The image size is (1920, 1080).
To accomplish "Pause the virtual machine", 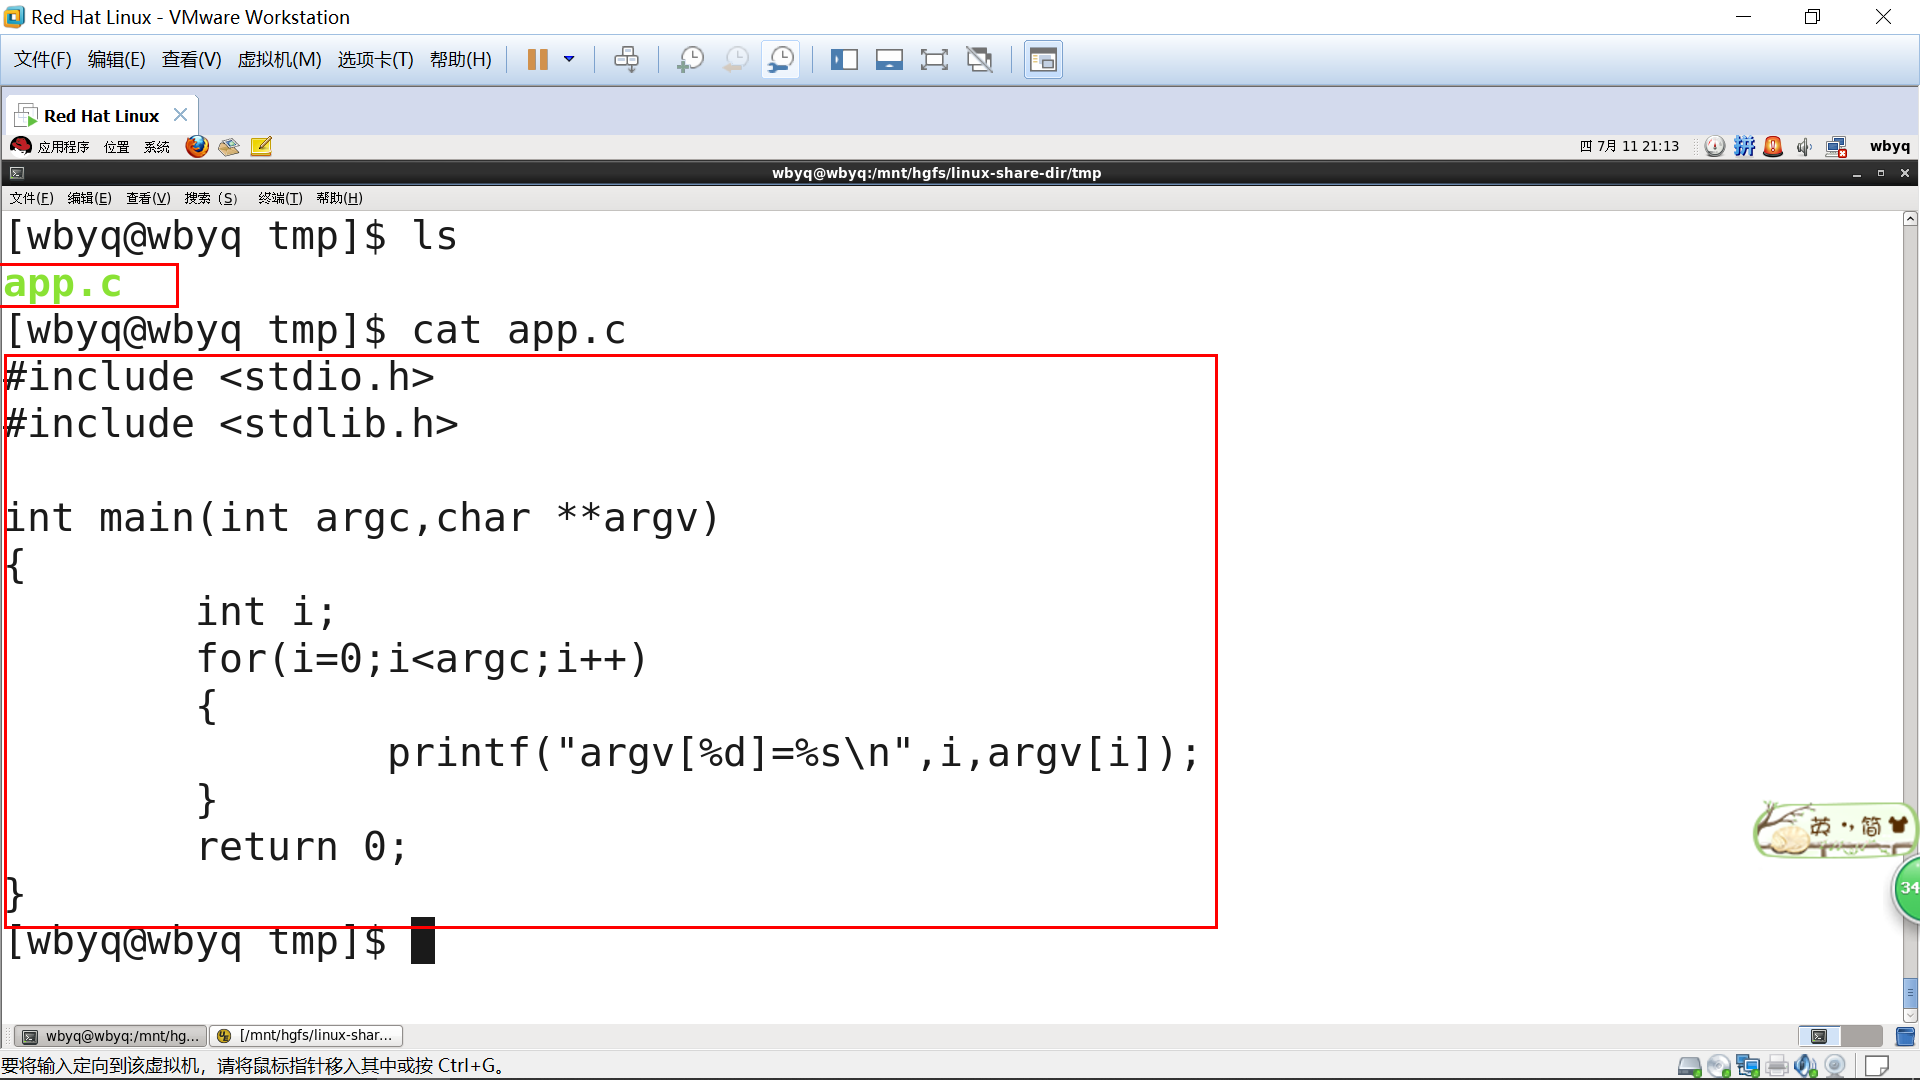I will (538, 60).
